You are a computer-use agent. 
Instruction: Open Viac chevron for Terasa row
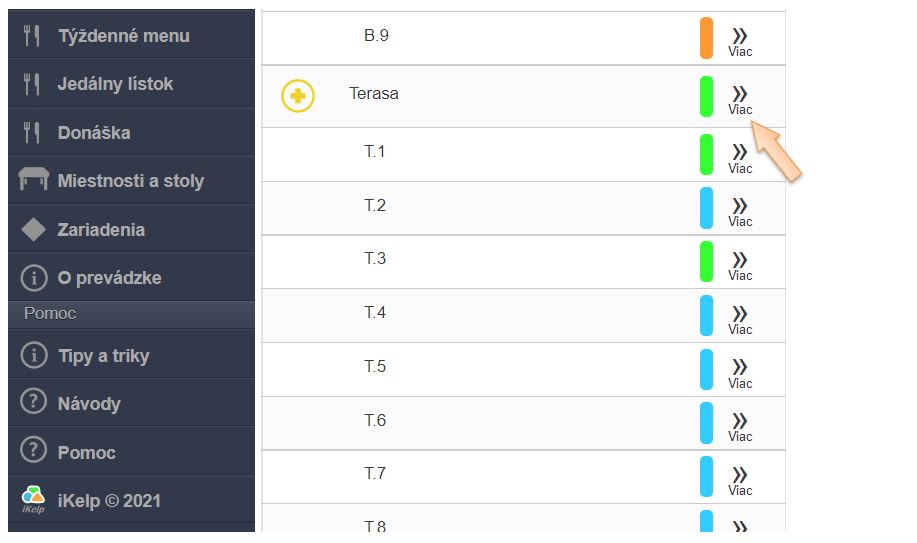[740, 98]
